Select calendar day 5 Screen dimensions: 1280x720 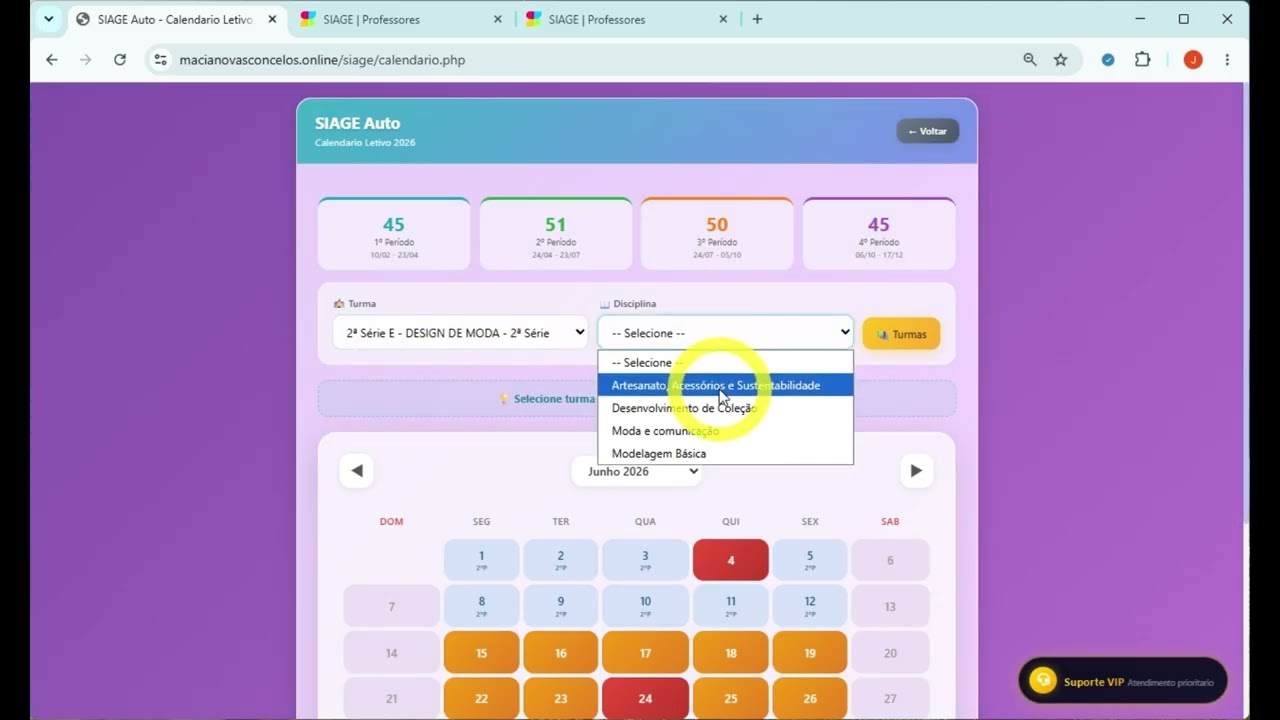(810, 560)
